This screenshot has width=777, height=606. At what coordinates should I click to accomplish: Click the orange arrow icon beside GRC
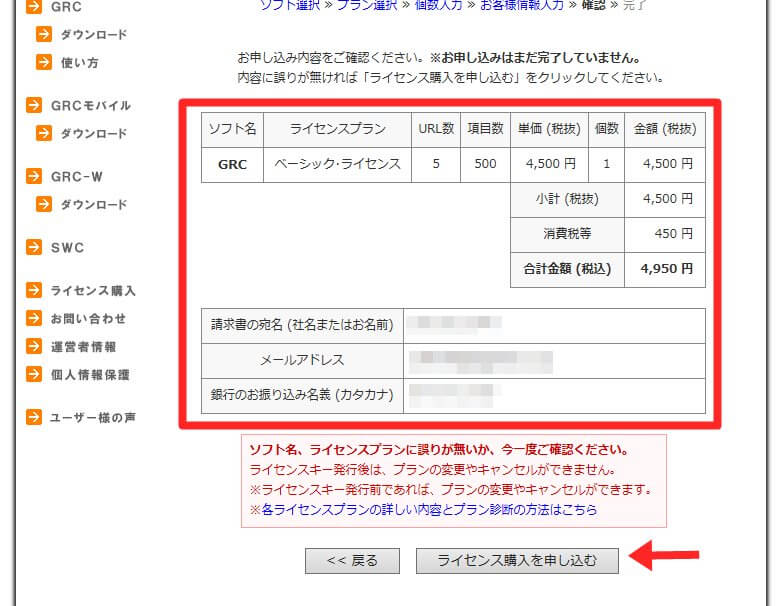point(34,6)
